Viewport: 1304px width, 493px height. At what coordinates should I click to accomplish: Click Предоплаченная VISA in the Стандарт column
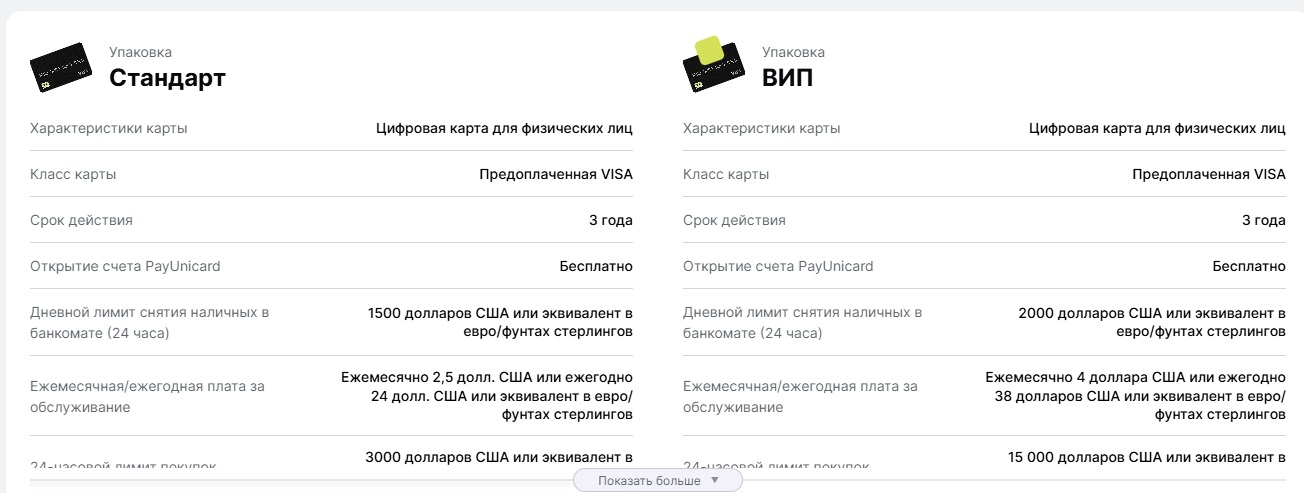click(556, 174)
